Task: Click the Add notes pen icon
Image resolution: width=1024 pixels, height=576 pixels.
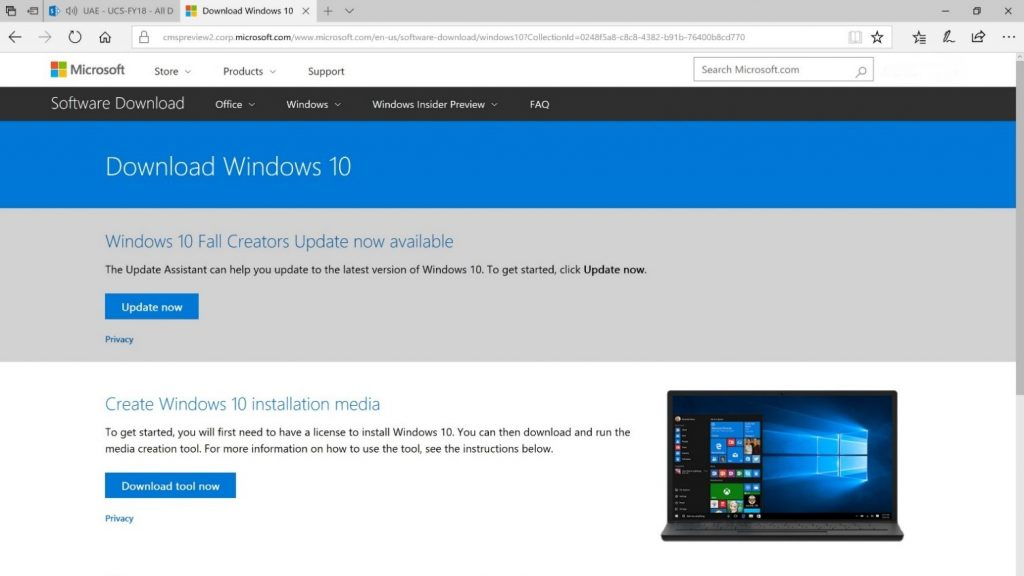Action: pos(948,37)
